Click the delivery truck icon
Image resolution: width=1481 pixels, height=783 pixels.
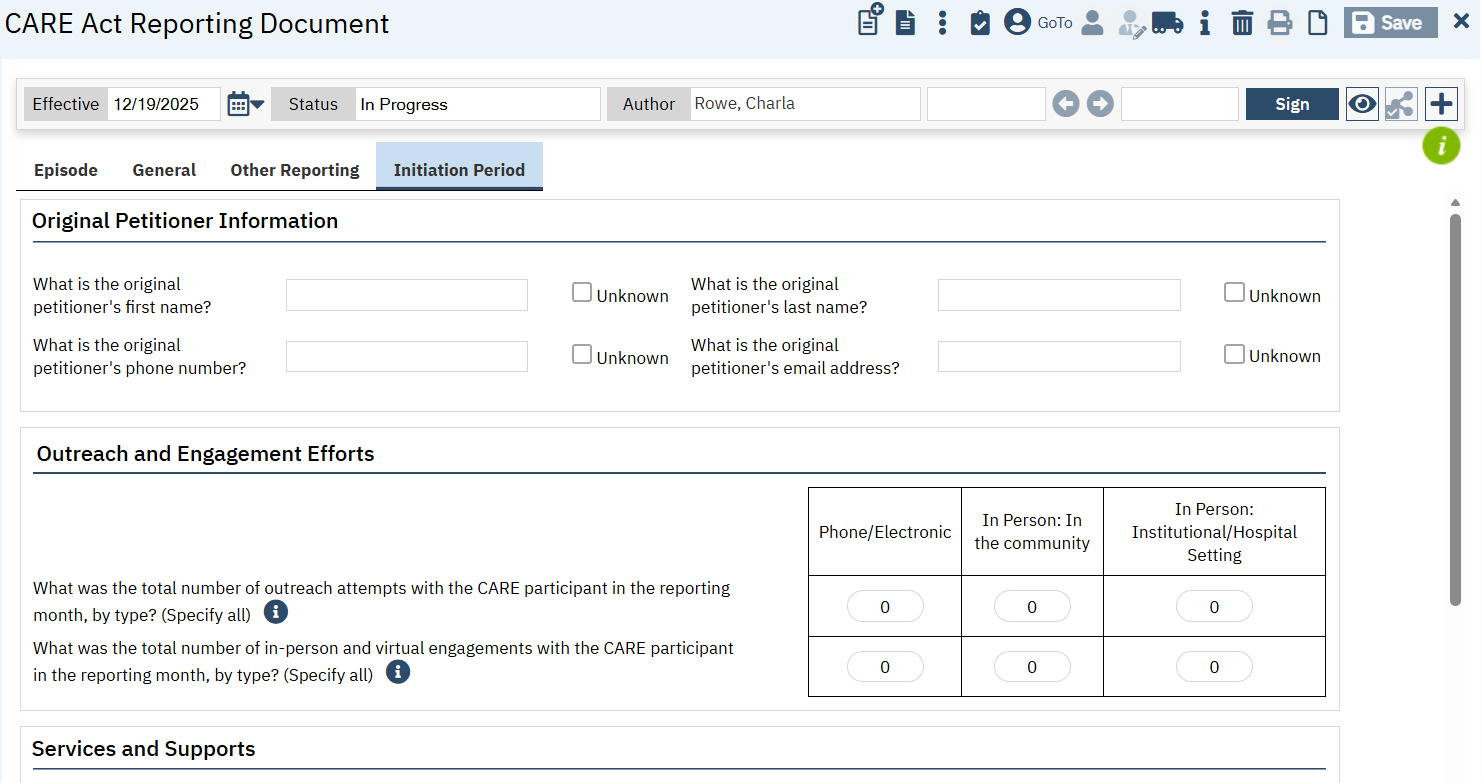tap(1167, 23)
